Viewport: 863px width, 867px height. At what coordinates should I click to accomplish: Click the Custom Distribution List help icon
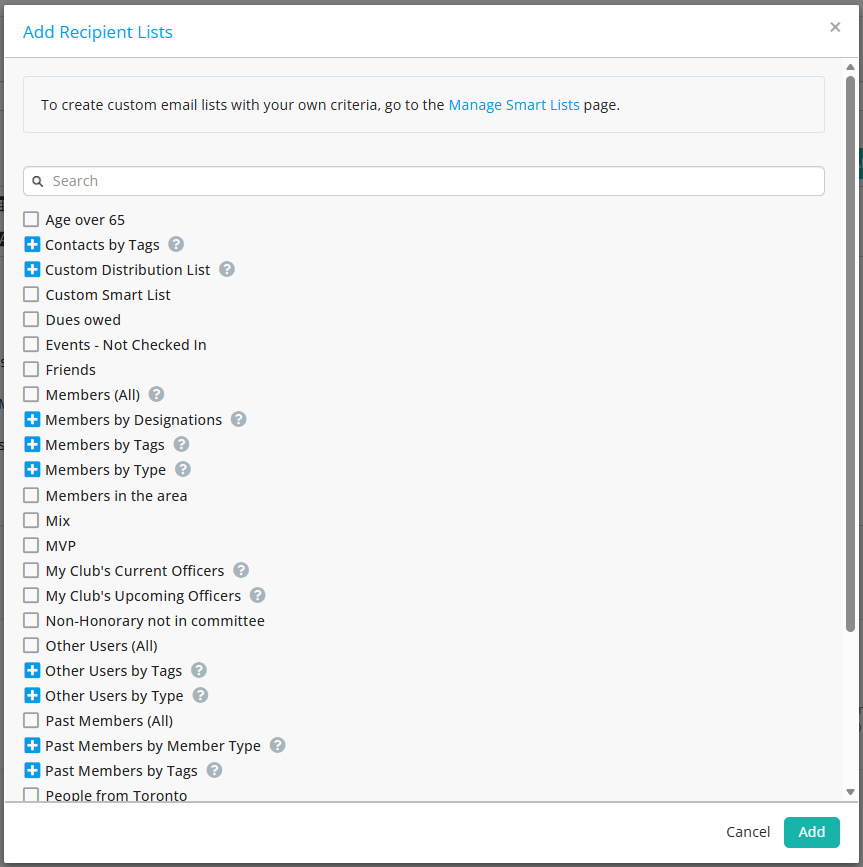pyautogui.click(x=226, y=269)
